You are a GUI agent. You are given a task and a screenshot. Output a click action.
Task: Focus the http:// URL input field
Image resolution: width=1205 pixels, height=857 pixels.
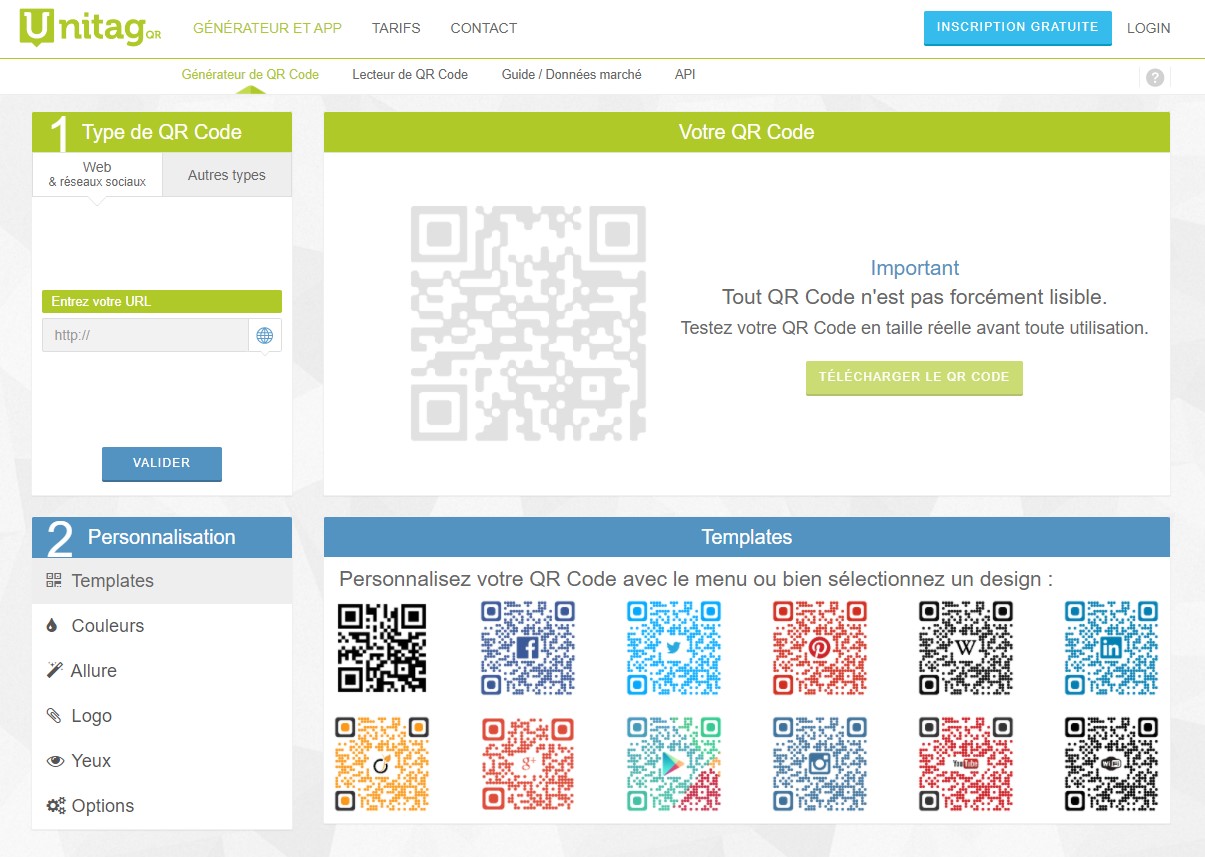145,336
